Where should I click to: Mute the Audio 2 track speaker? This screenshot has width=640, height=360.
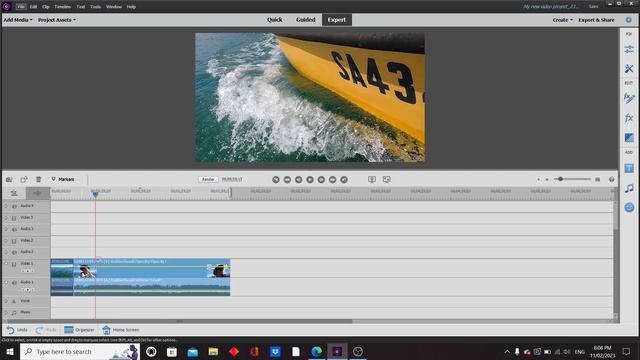[x=14, y=253]
